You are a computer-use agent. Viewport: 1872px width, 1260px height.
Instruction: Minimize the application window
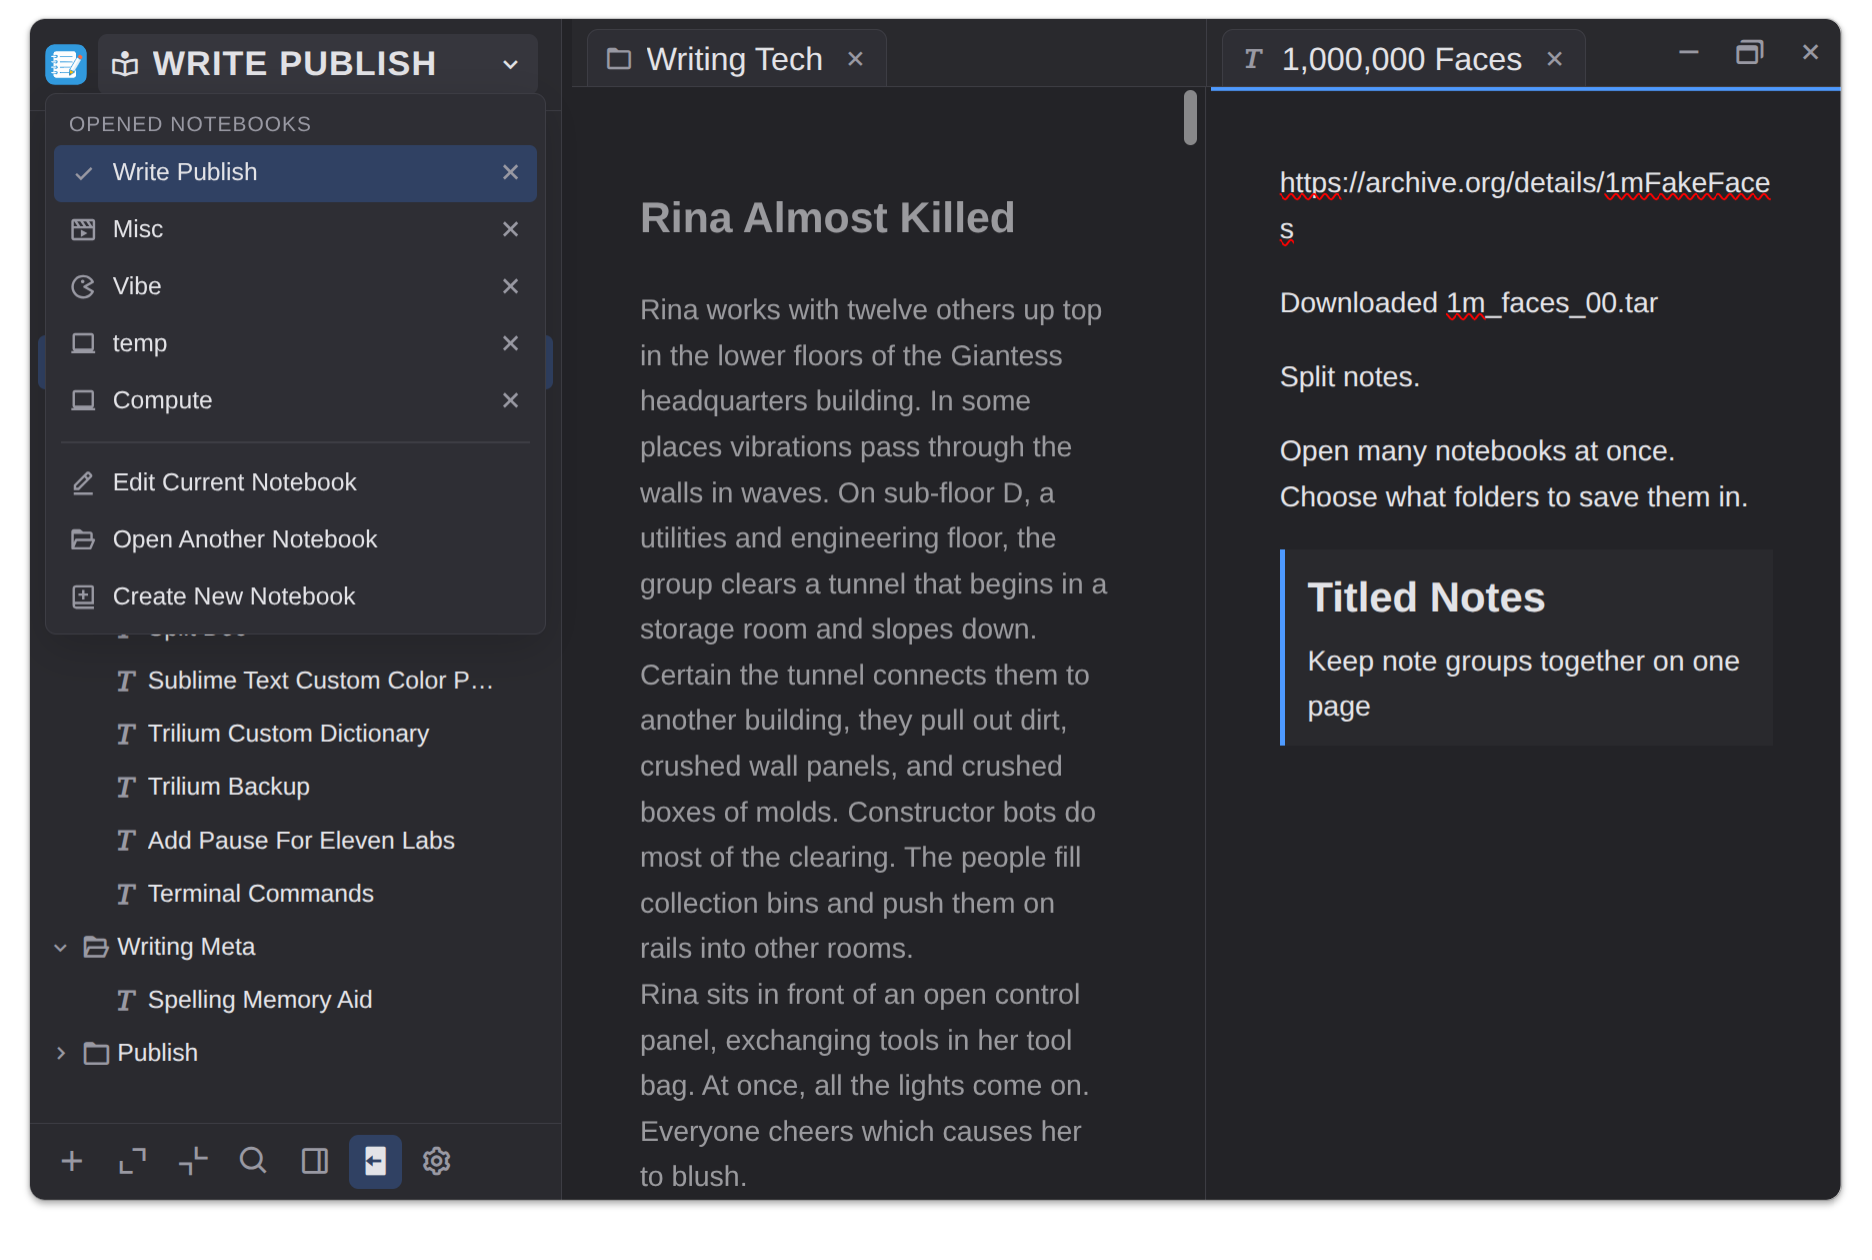[x=1689, y=53]
